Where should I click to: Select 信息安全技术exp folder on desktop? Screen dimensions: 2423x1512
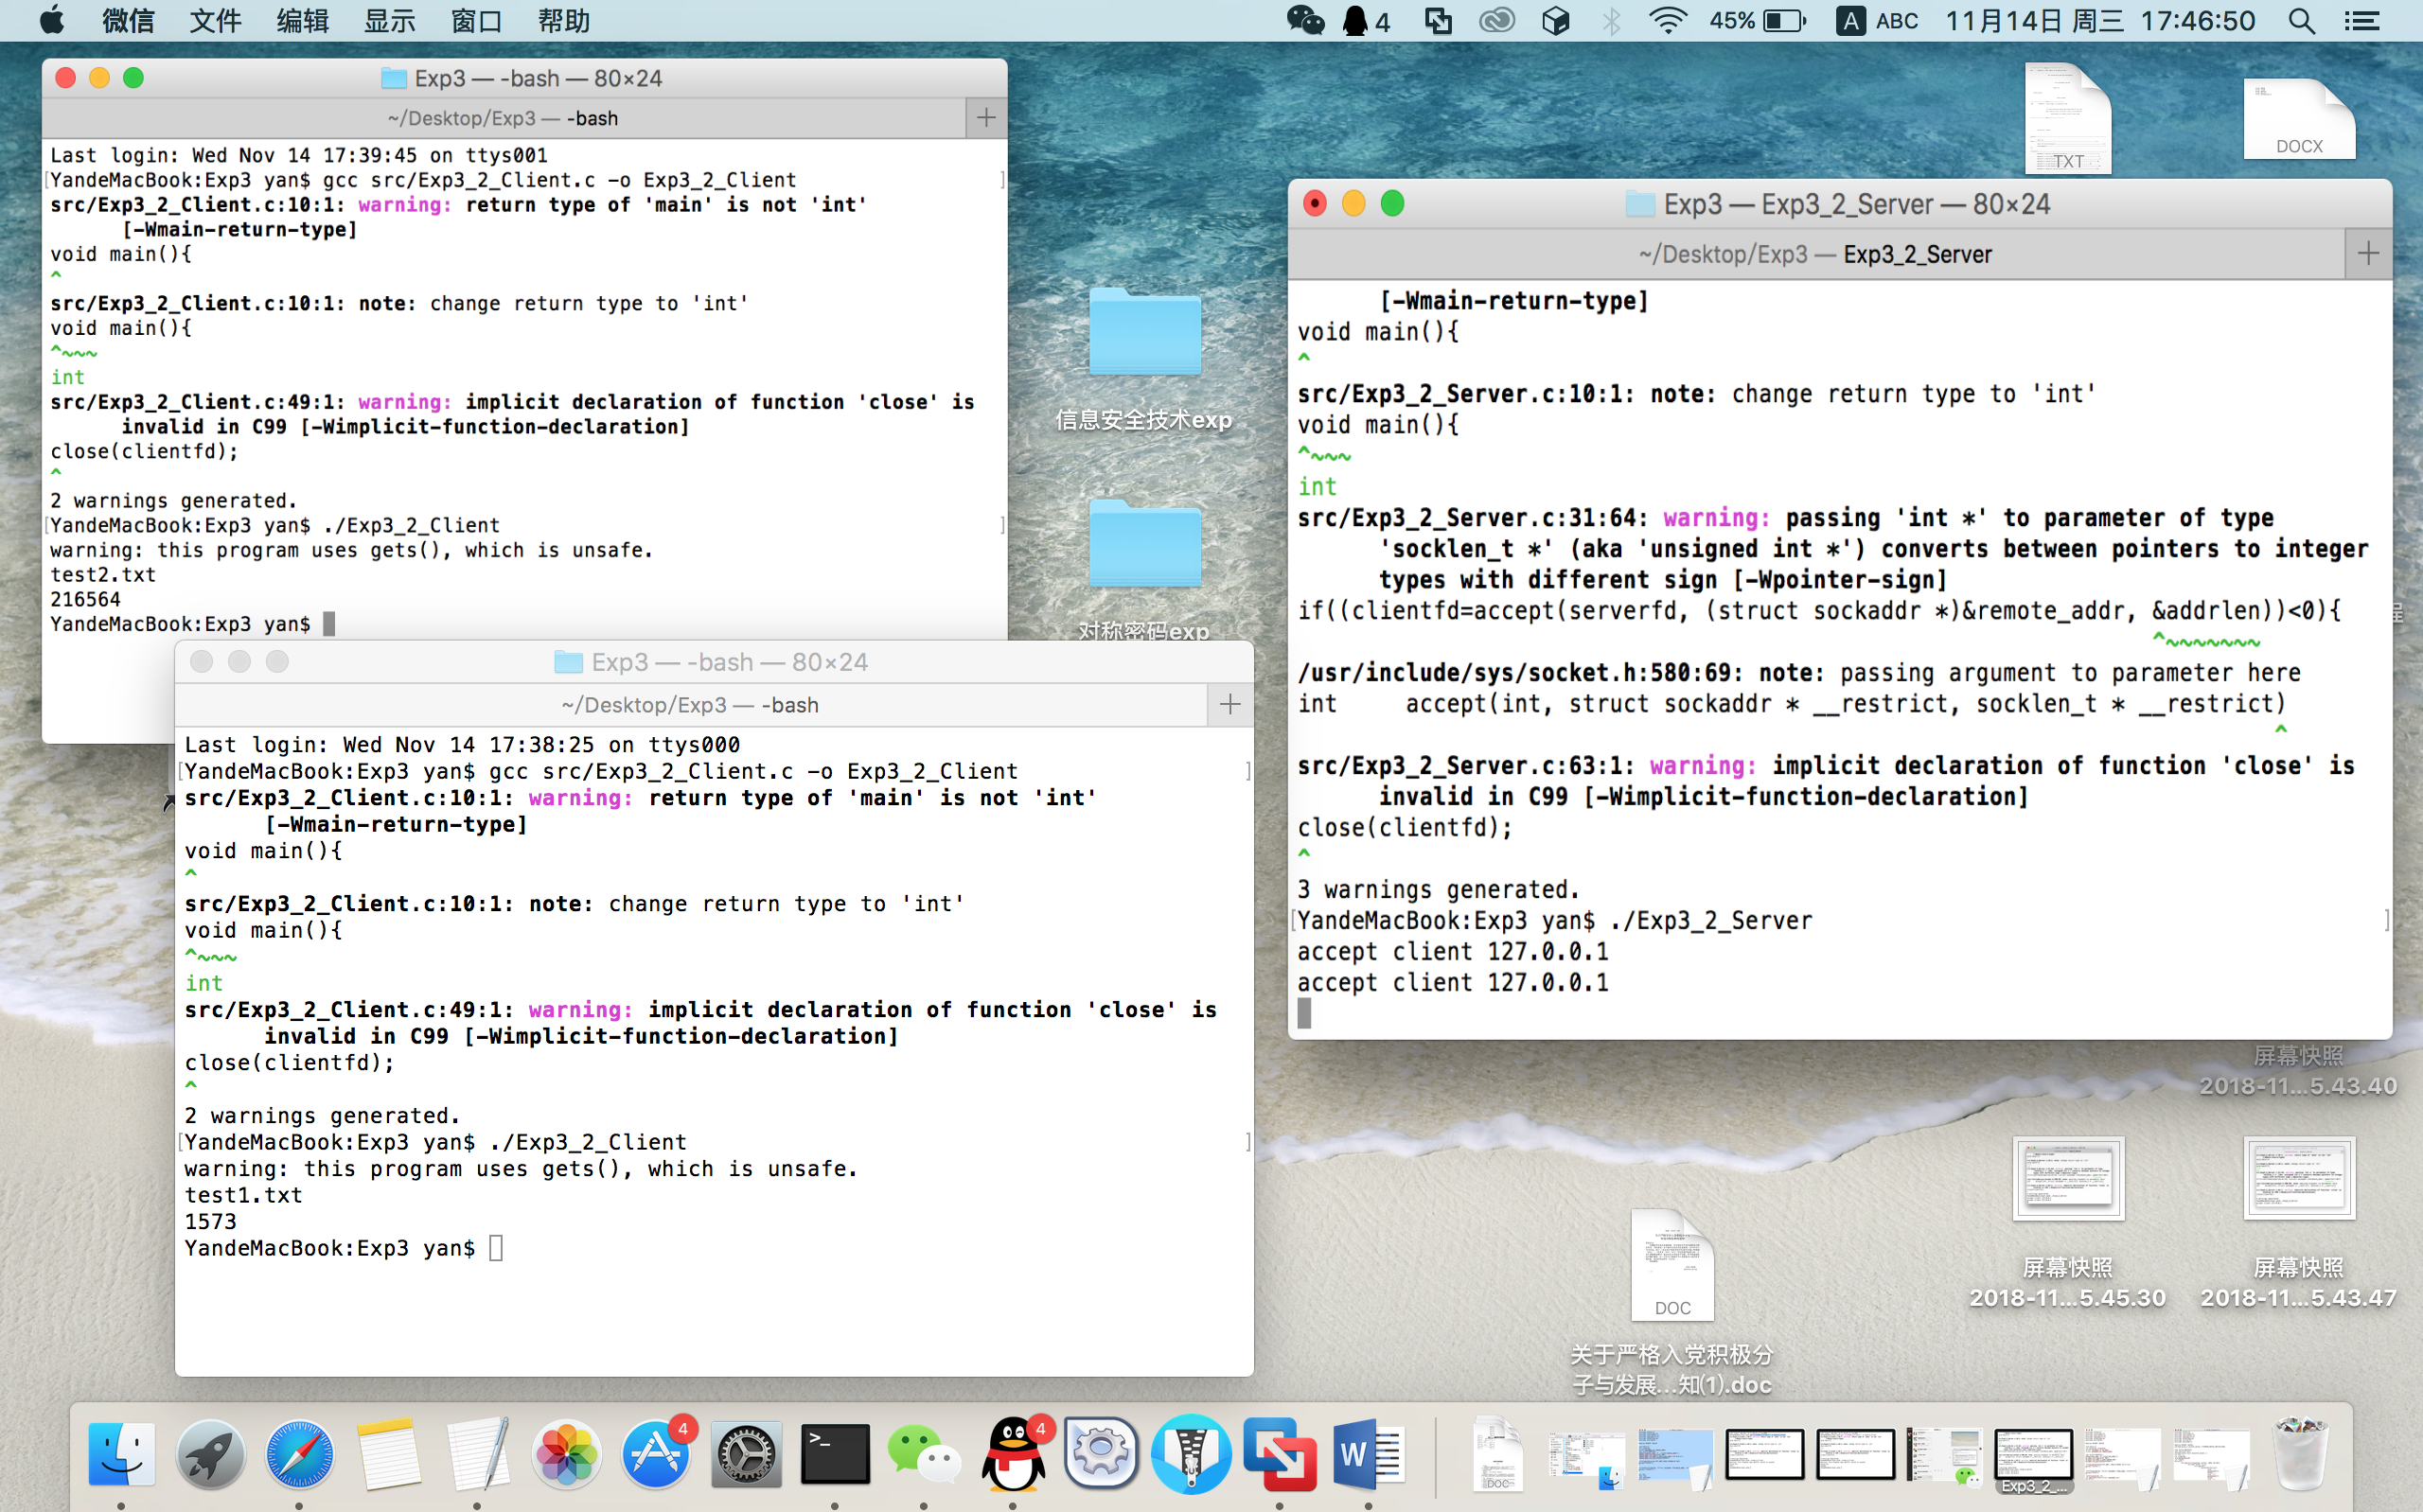[x=1144, y=333]
